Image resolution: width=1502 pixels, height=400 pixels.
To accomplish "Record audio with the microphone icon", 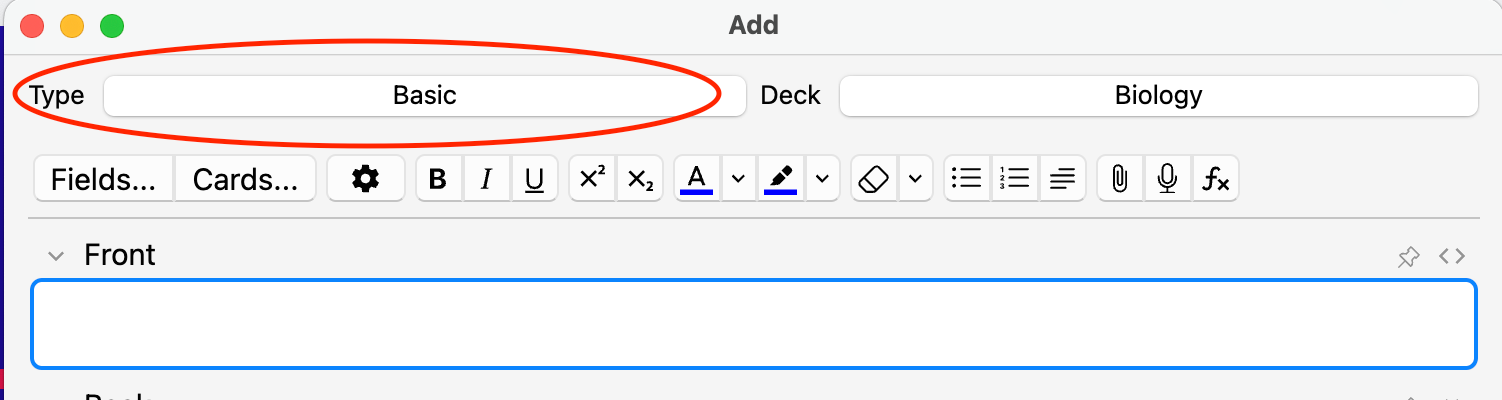I will pos(1167,179).
